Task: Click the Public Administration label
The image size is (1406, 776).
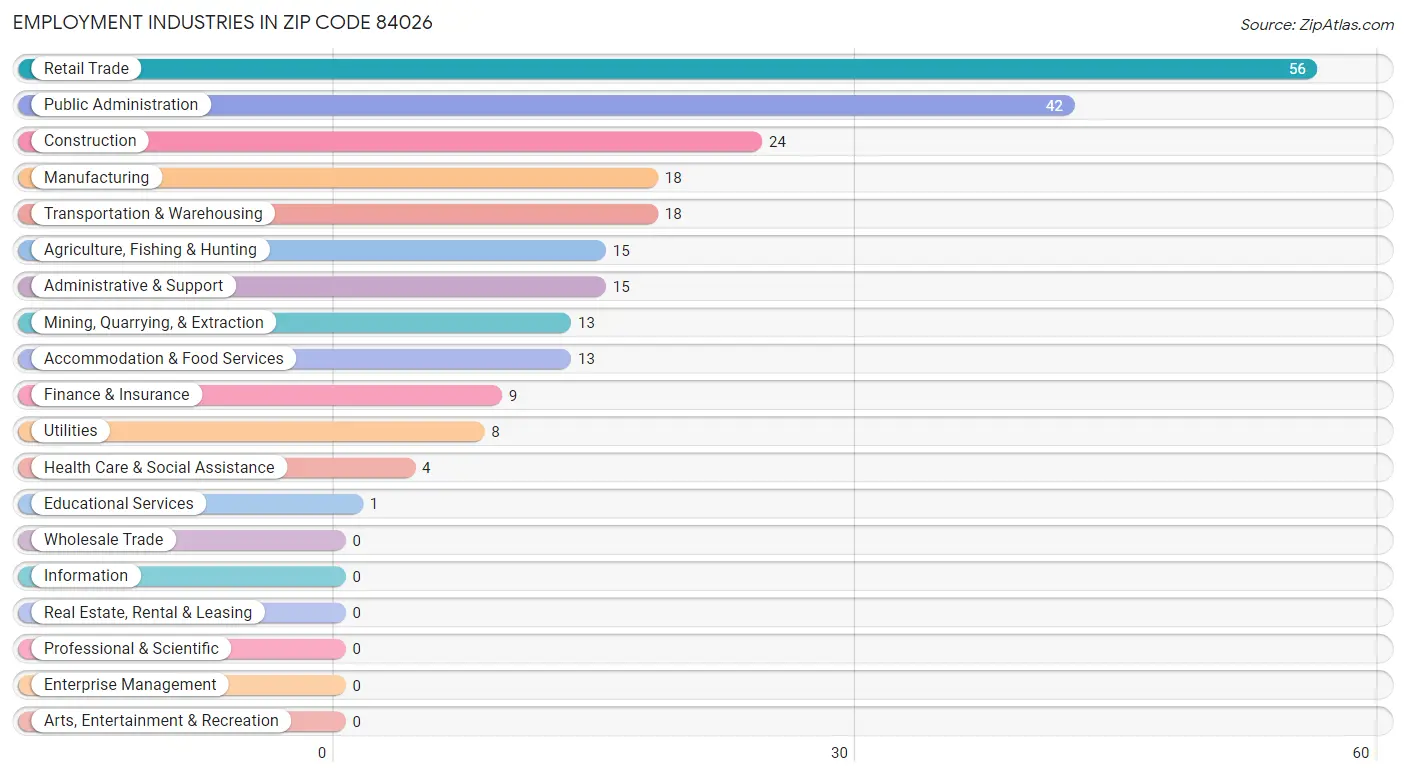Action: (x=121, y=104)
